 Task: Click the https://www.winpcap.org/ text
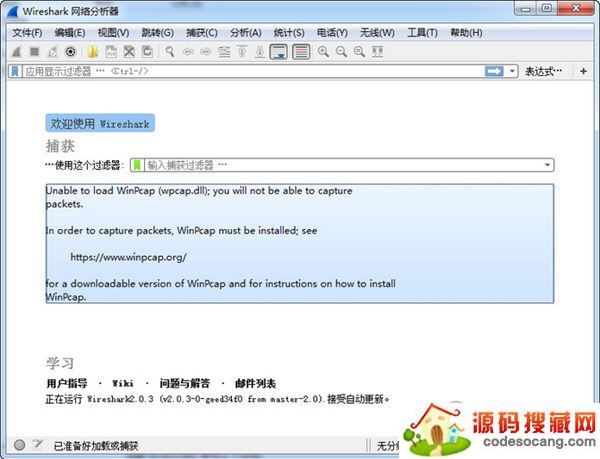129,257
